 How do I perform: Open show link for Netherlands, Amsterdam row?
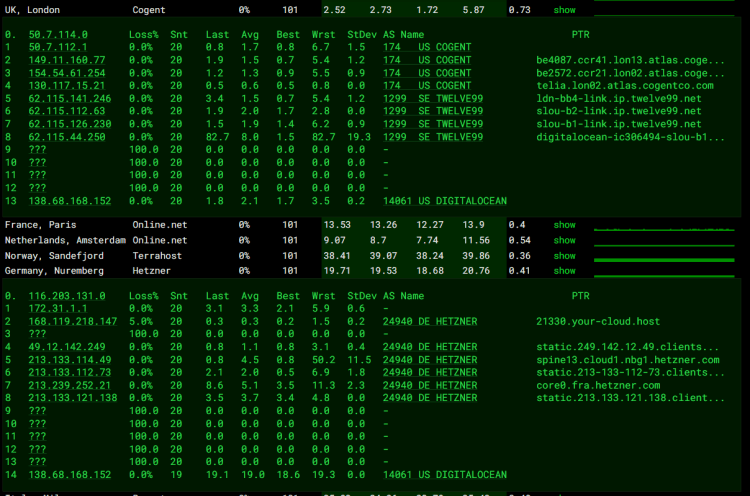coord(564,240)
